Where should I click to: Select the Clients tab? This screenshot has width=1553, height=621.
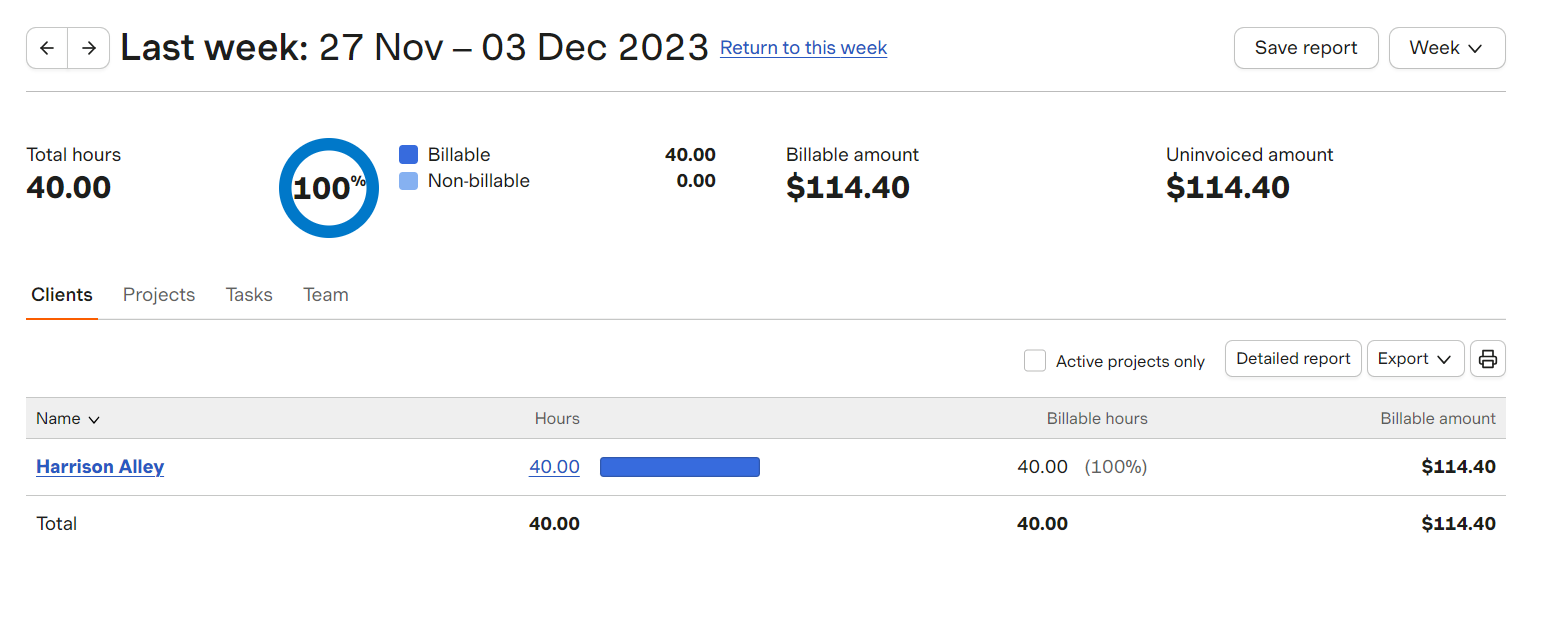click(62, 295)
